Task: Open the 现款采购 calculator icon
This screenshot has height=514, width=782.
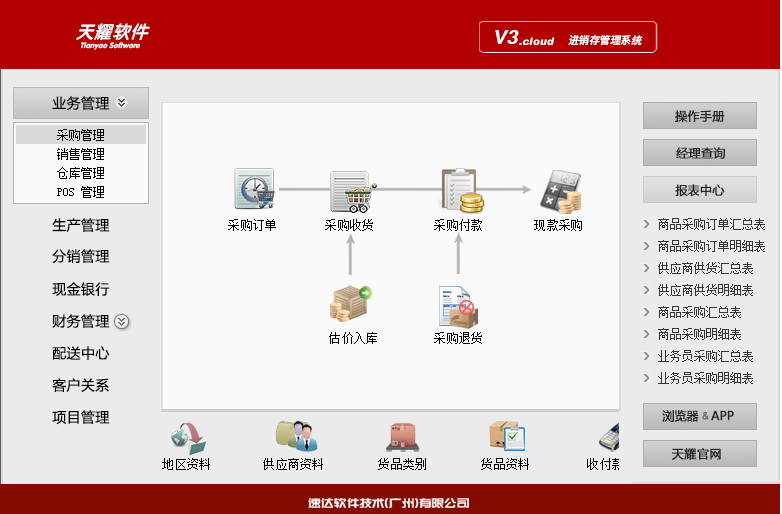Action: click(x=561, y=191)
